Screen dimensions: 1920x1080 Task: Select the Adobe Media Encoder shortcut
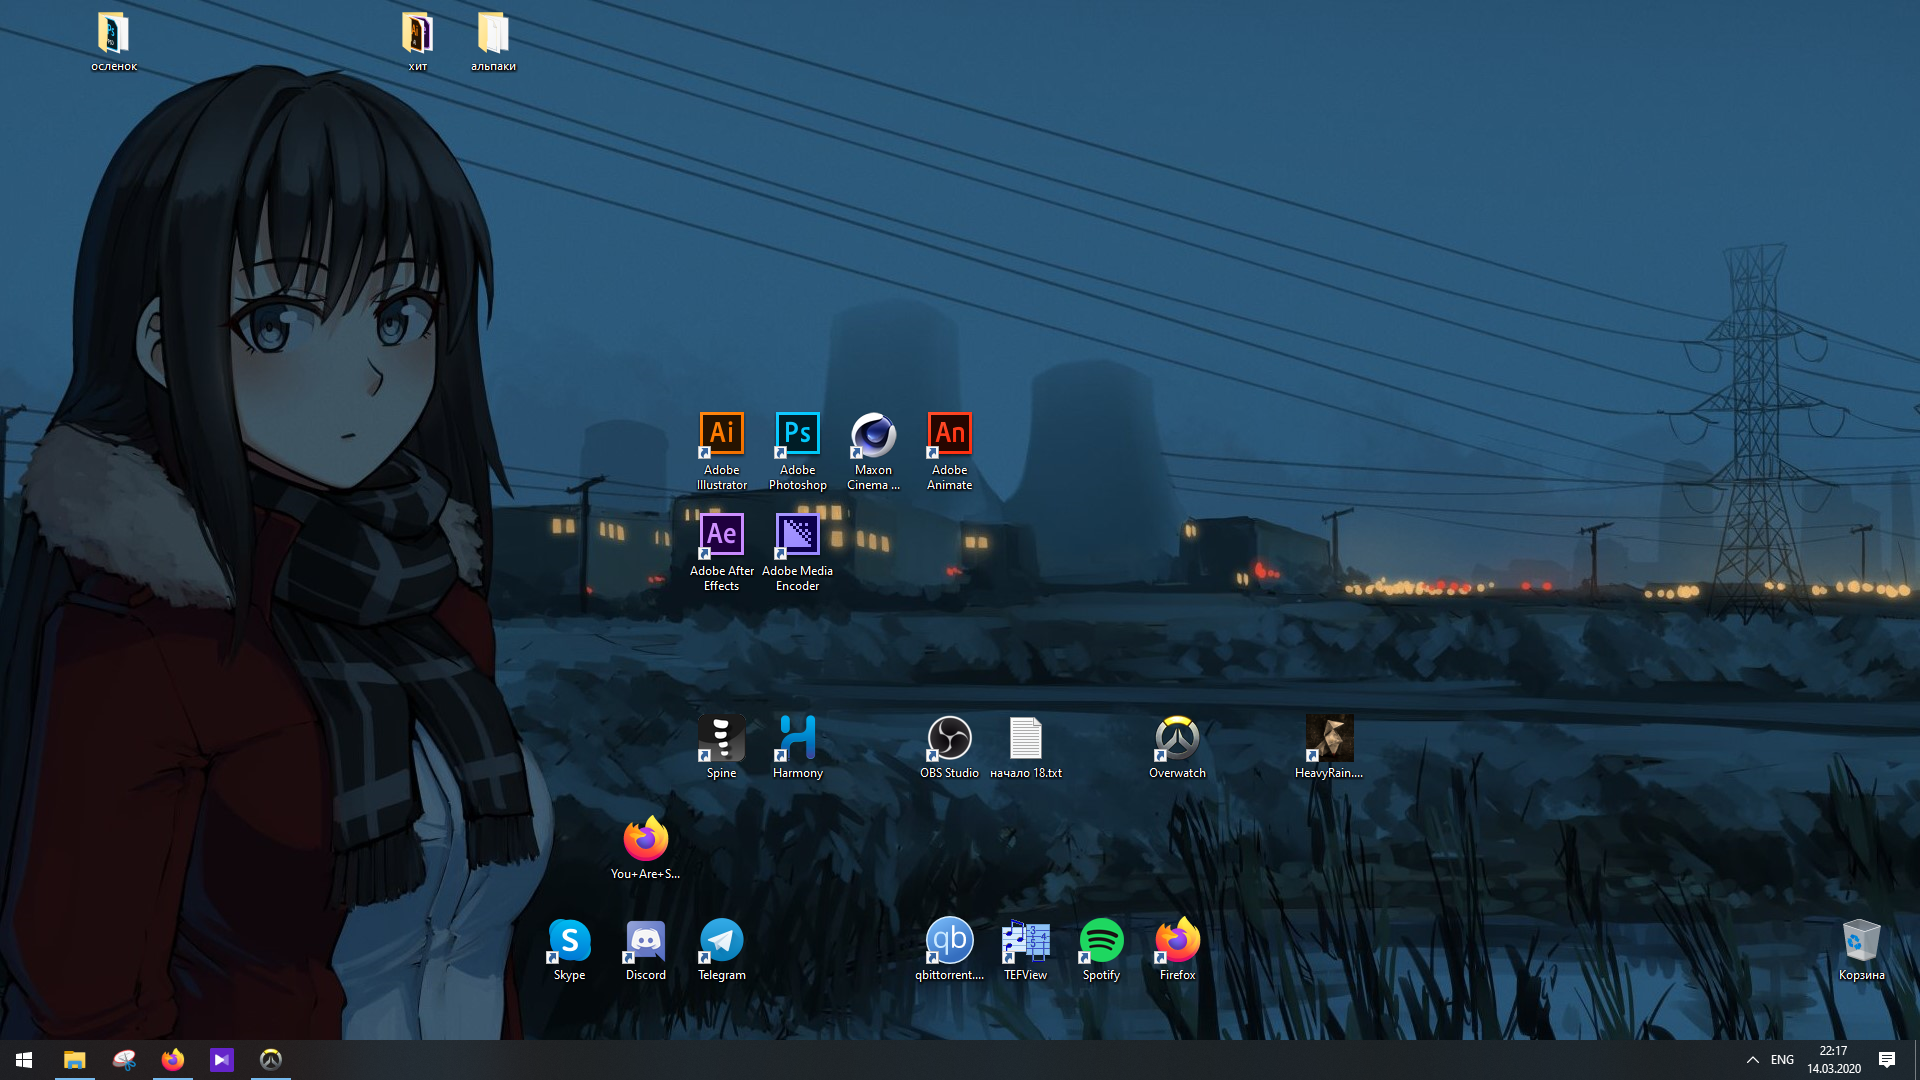(797, 552)
